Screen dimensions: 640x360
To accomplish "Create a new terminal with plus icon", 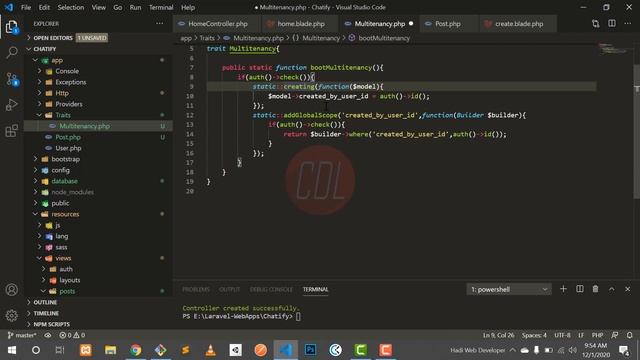I will tap(563, 289).
